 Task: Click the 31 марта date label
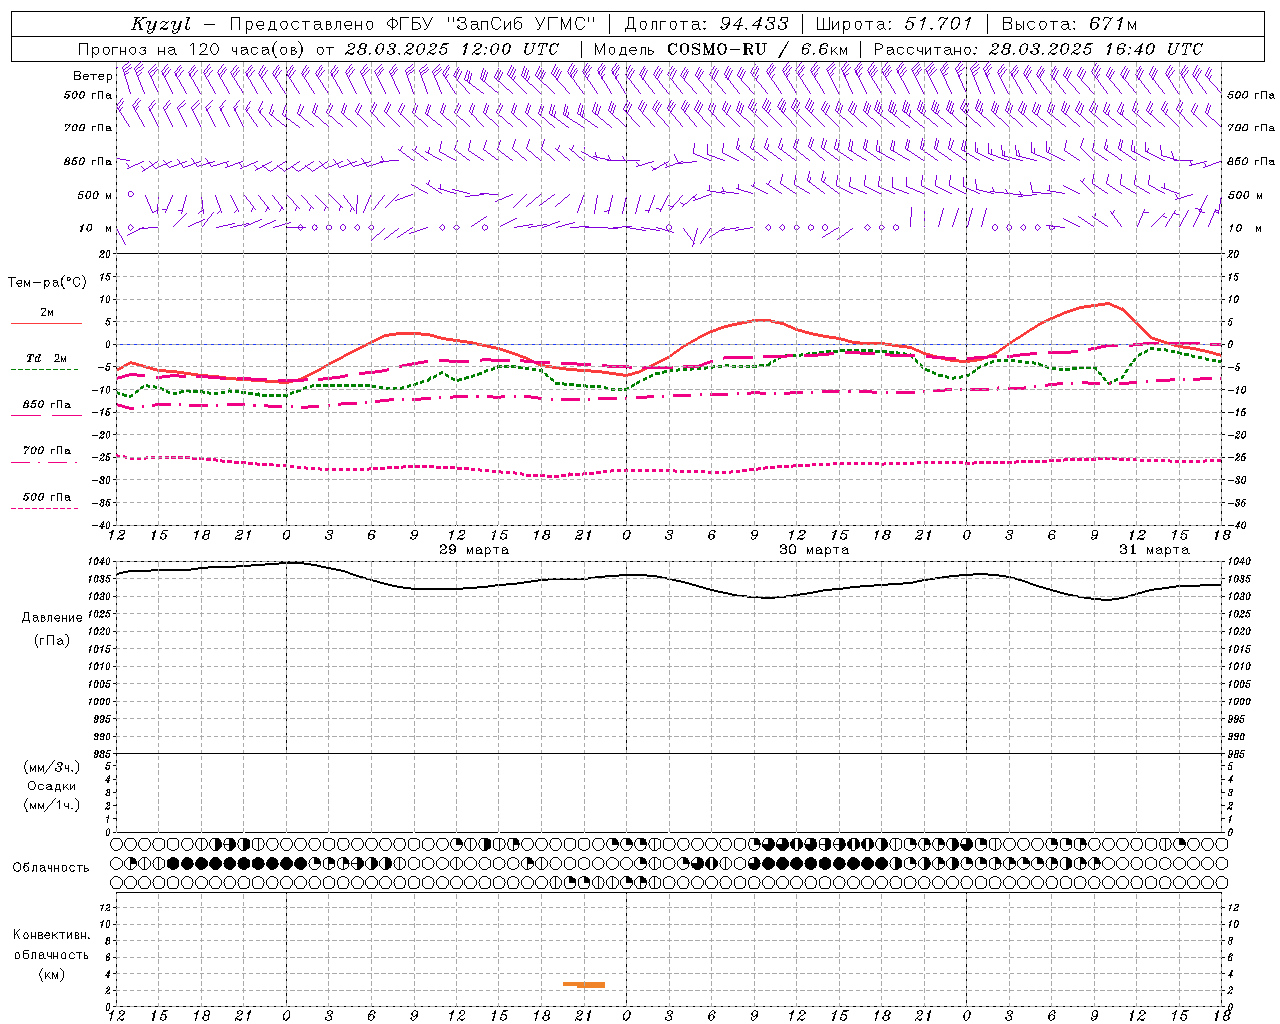pyautogui.click(x=1154, y=550)
